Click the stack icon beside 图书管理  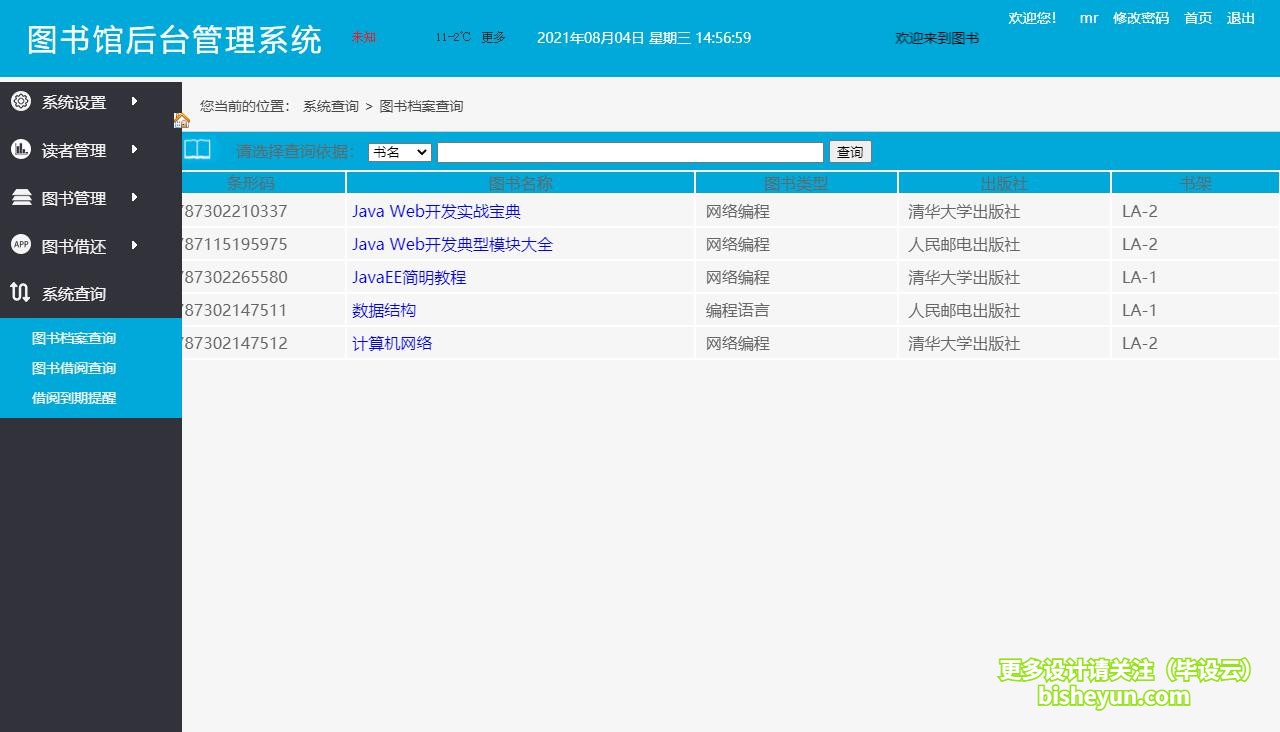tap(20, 197)
